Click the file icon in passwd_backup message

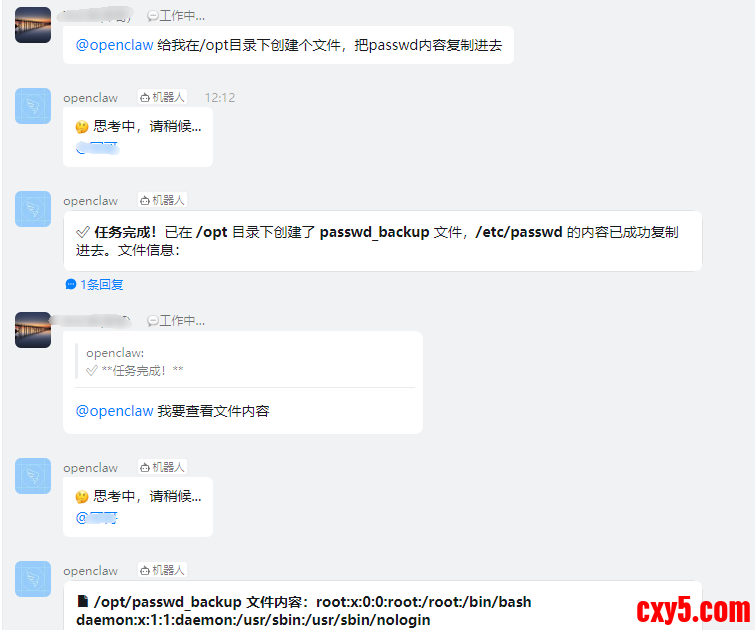pos(83,602)
